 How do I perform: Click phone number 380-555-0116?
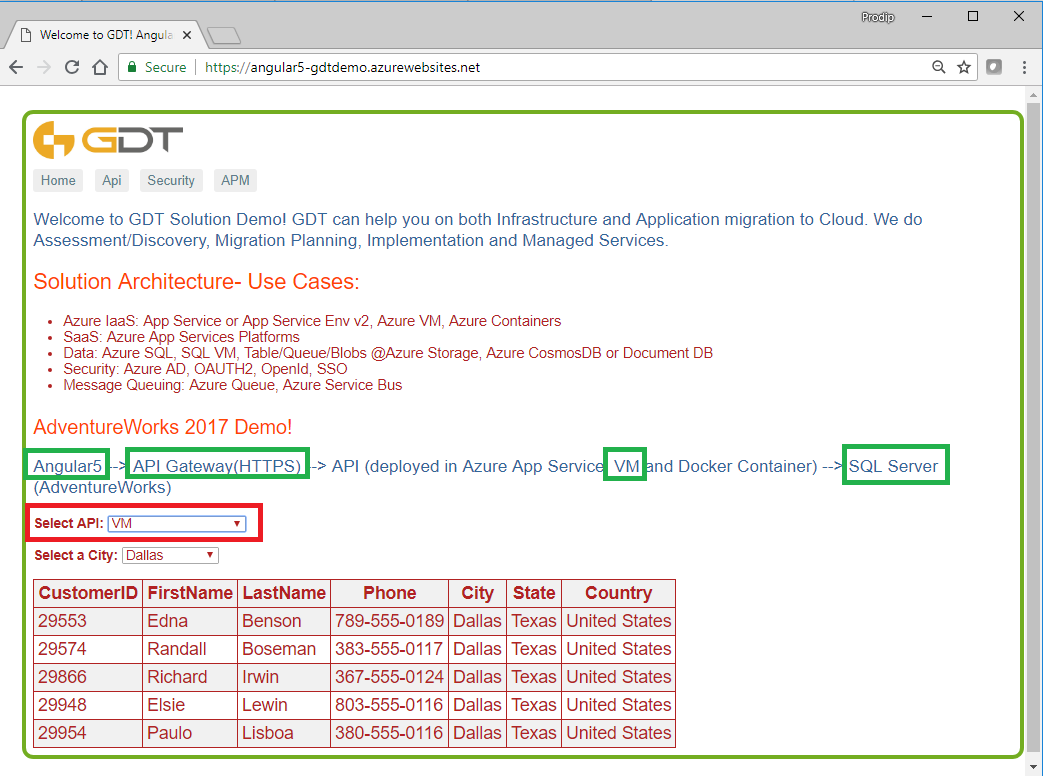390,733
